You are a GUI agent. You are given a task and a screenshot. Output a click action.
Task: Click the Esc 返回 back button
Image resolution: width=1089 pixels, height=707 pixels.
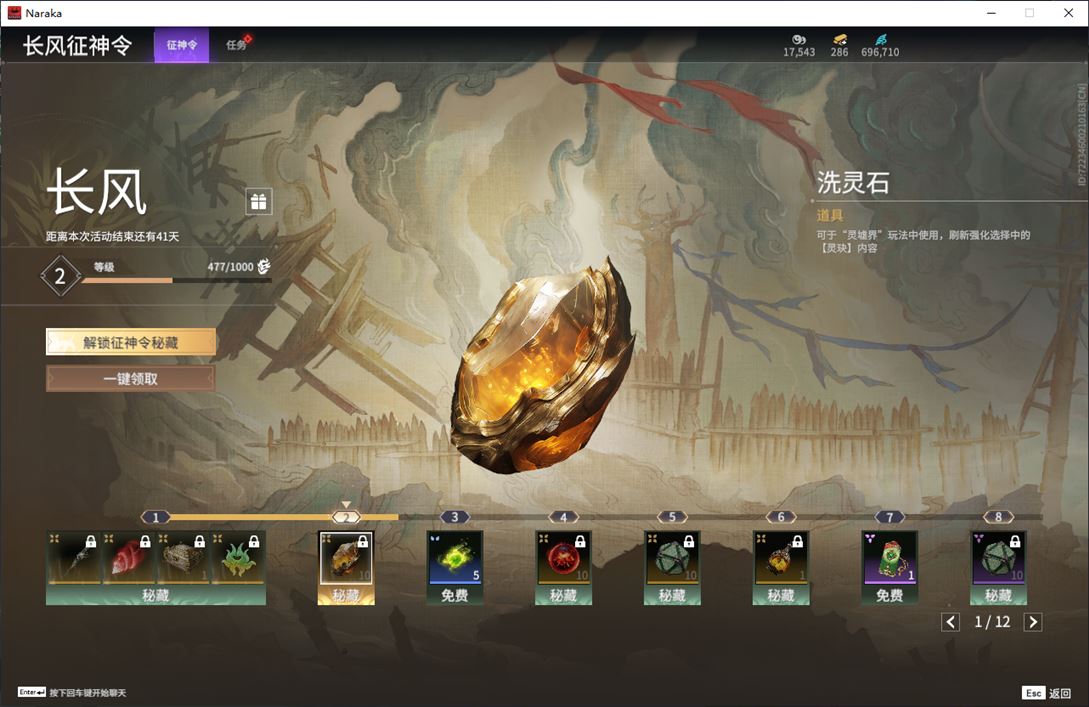(1047, 693)
